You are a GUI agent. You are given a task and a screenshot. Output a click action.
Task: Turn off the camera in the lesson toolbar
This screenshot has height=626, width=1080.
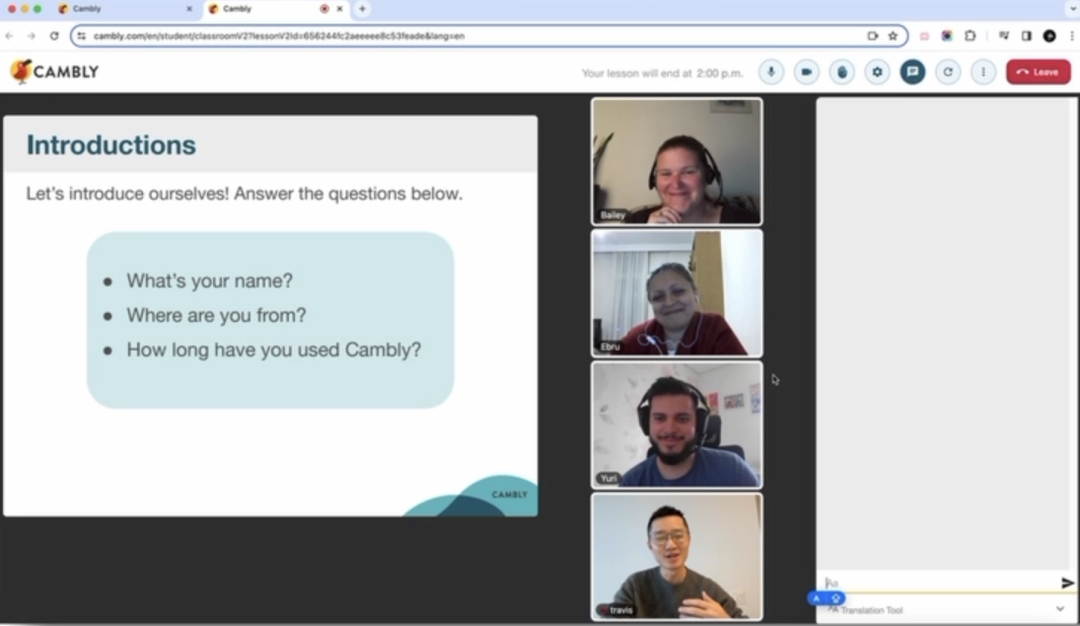click(807, 72)
